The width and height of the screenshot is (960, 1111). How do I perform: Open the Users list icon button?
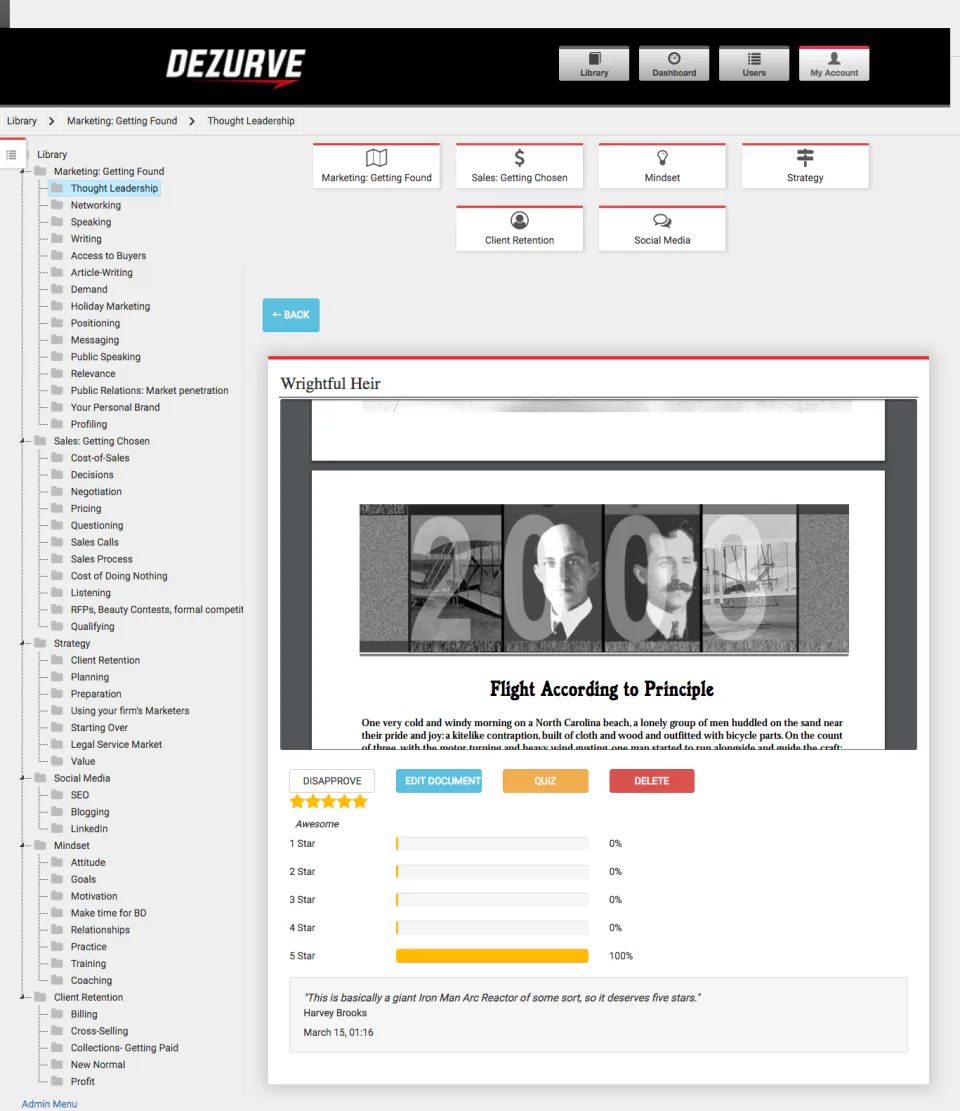point(754,64)
